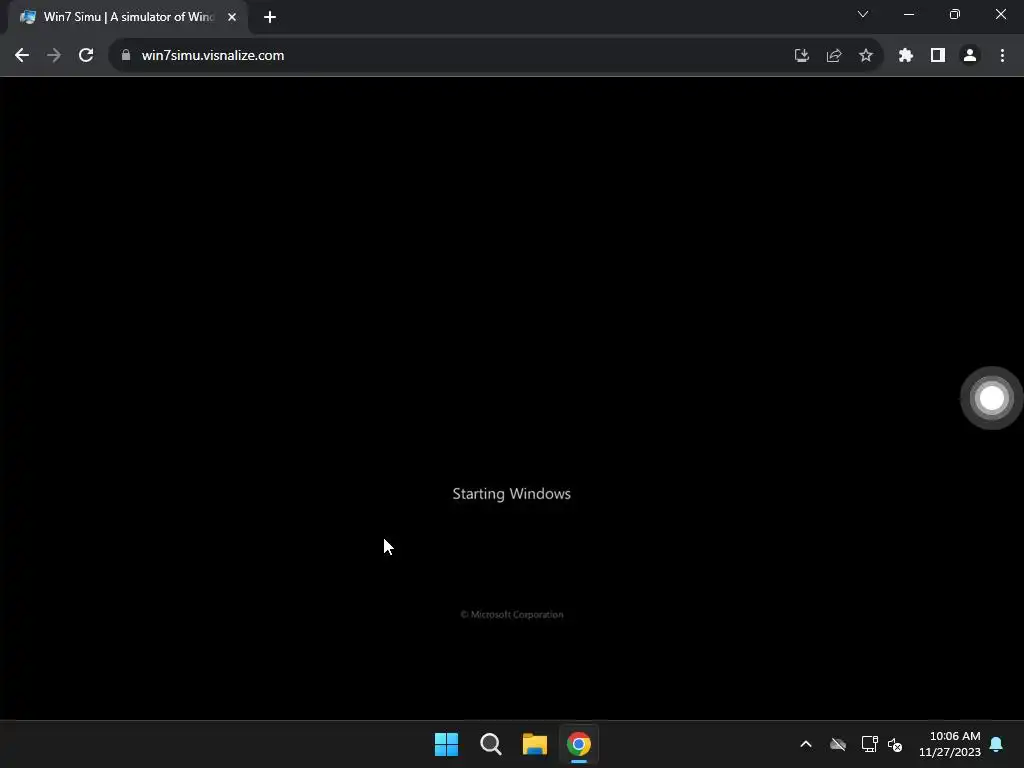Open the Chrome profile avatar menu
Image resolution: width=1024 pixels, height=768 pixels.
pyautogui.click(x=970, y=56)
